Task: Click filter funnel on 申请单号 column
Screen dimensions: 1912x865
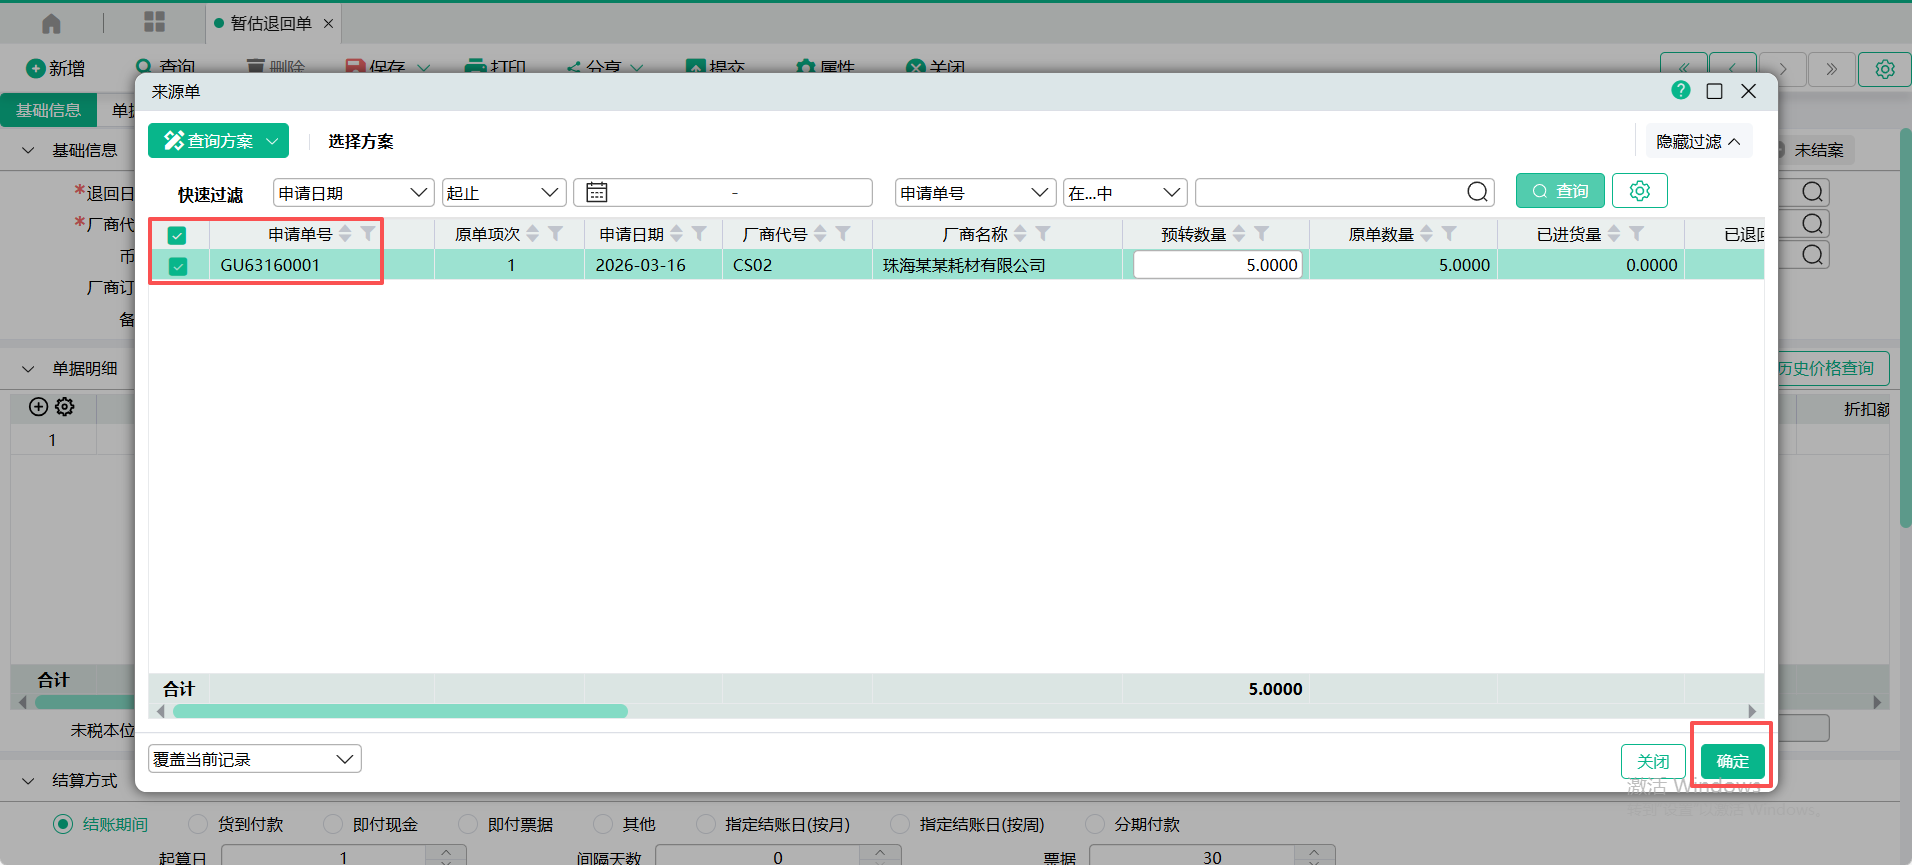Action: pyautogui.click(x=368, y=234)
